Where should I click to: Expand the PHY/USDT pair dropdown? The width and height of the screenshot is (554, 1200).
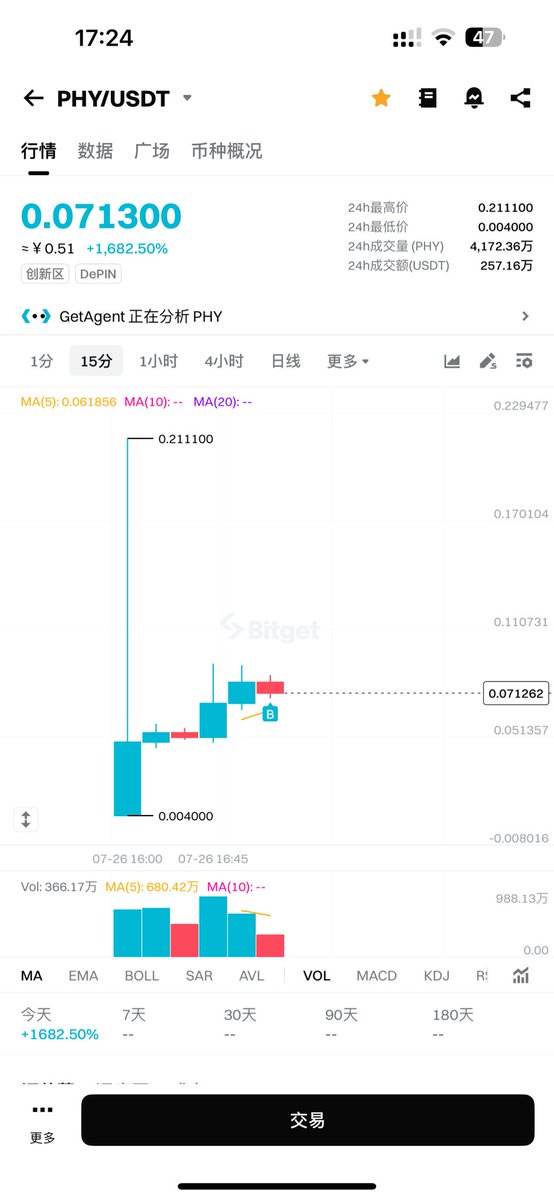click(x=187, y=98)
